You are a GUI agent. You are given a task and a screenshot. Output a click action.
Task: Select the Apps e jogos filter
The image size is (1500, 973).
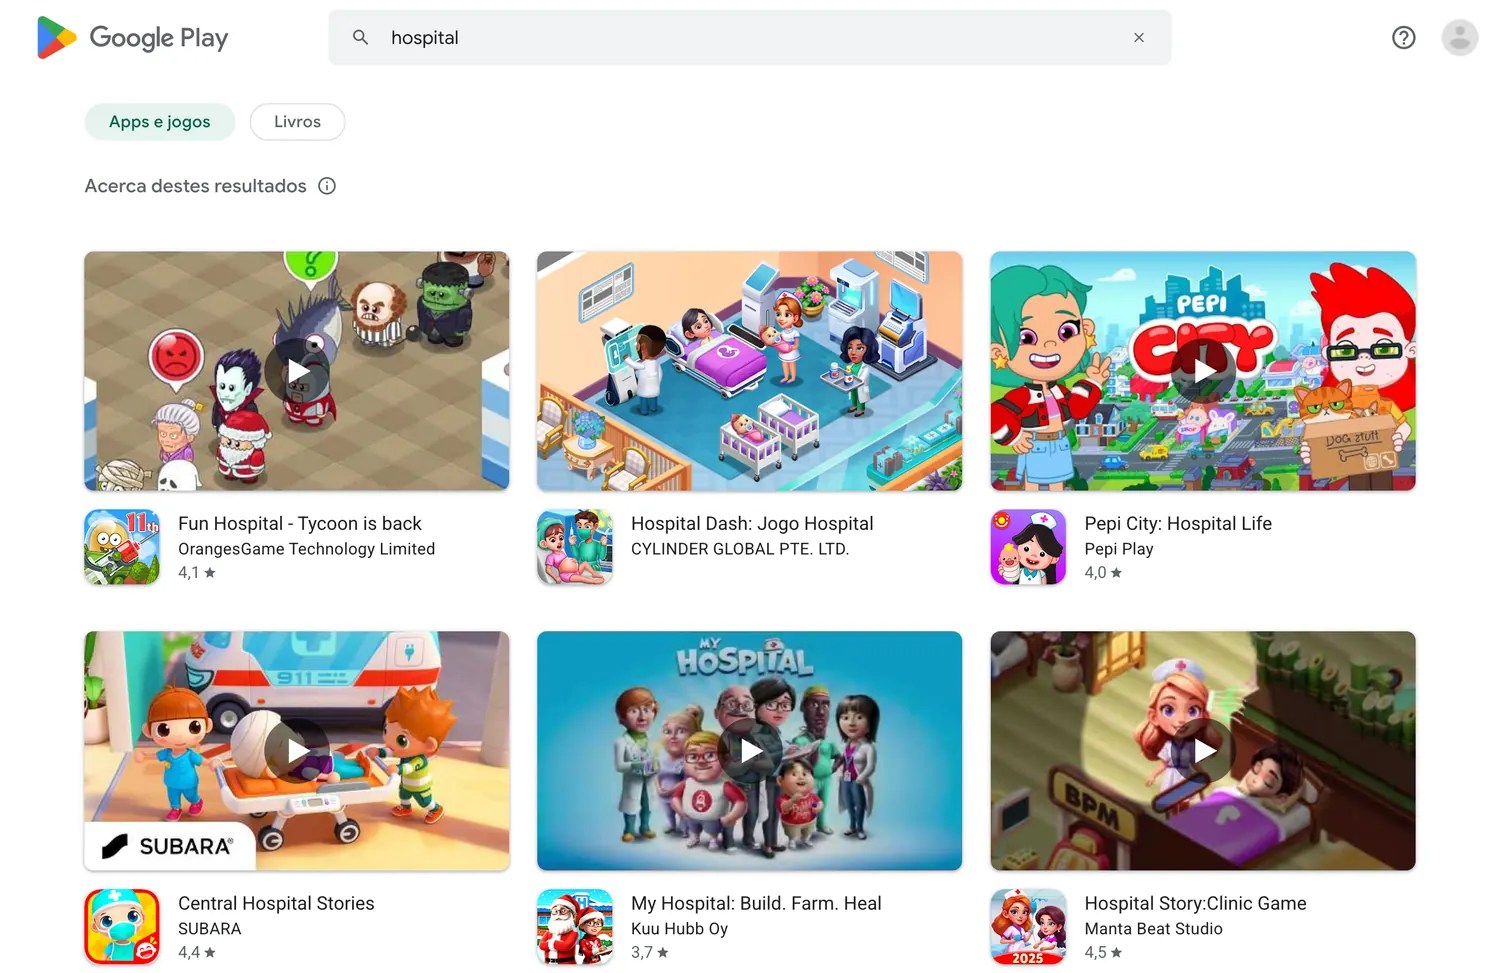click(x=160, y=122)
